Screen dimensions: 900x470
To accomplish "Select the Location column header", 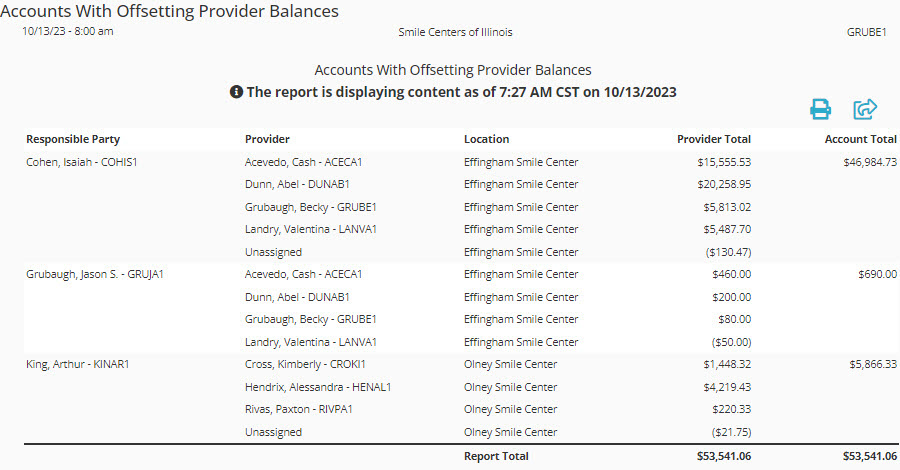I will 486,139.
